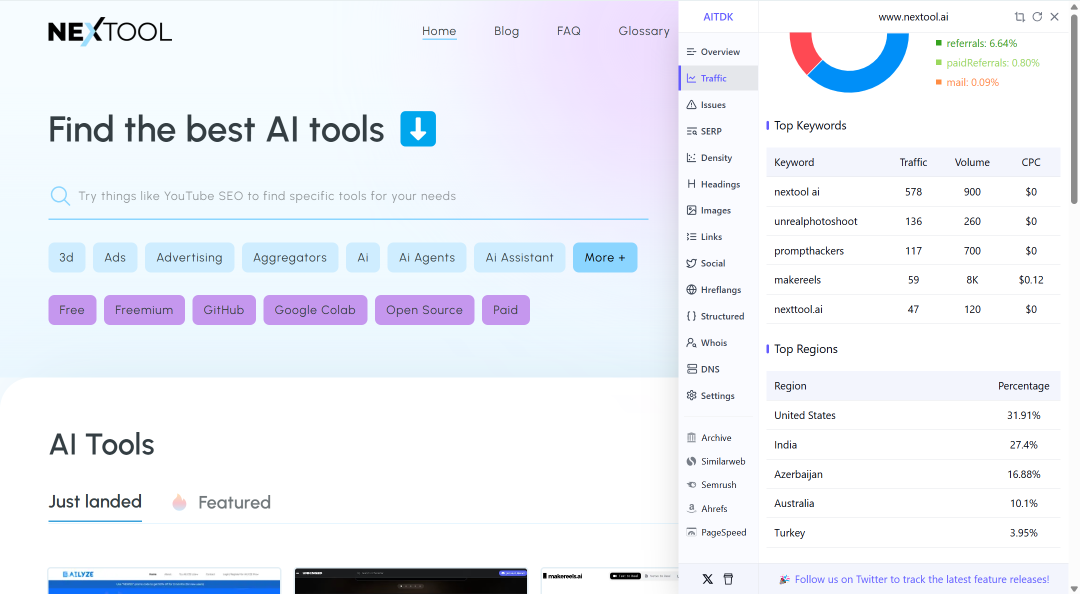Click the PageSpeed gauge icon
The height and width of the screenshot is (594, 1080).
(692, 532)
